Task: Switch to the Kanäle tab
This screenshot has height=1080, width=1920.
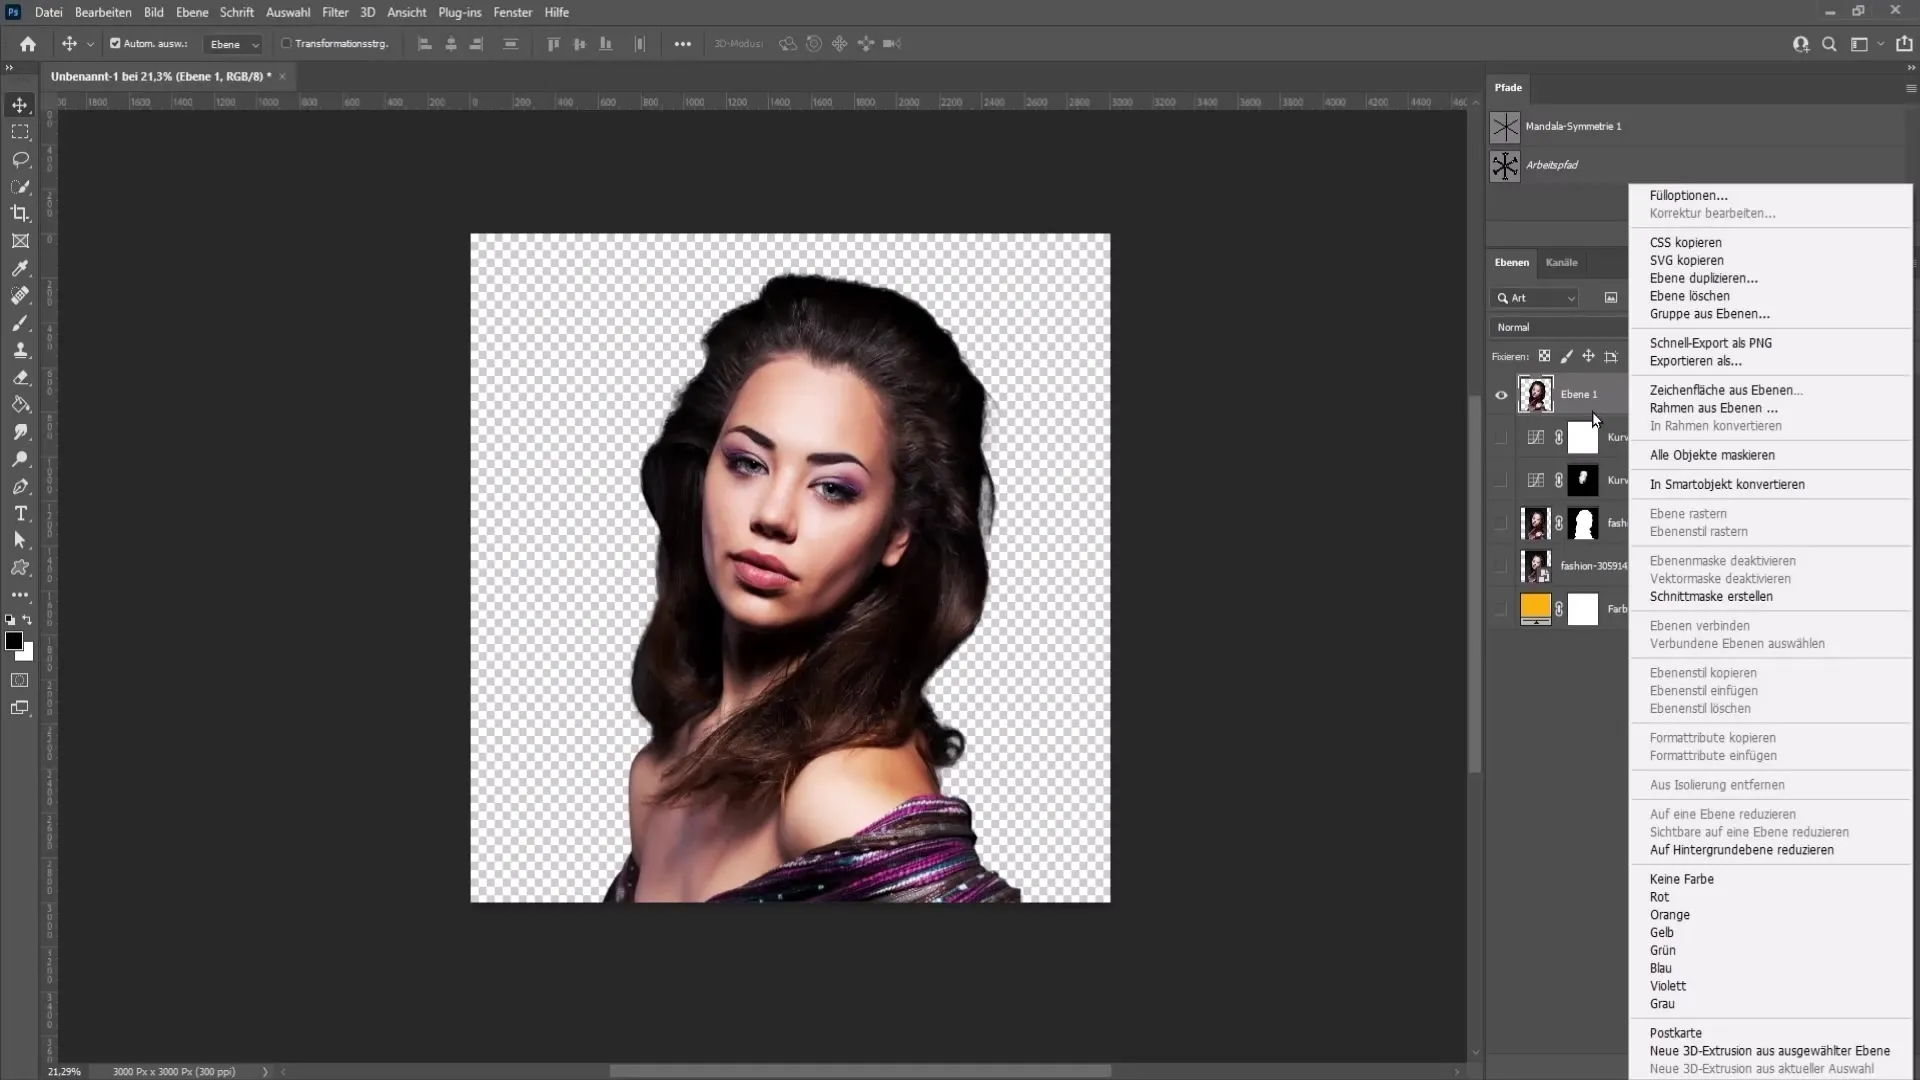Action: tap(1563, 261)
